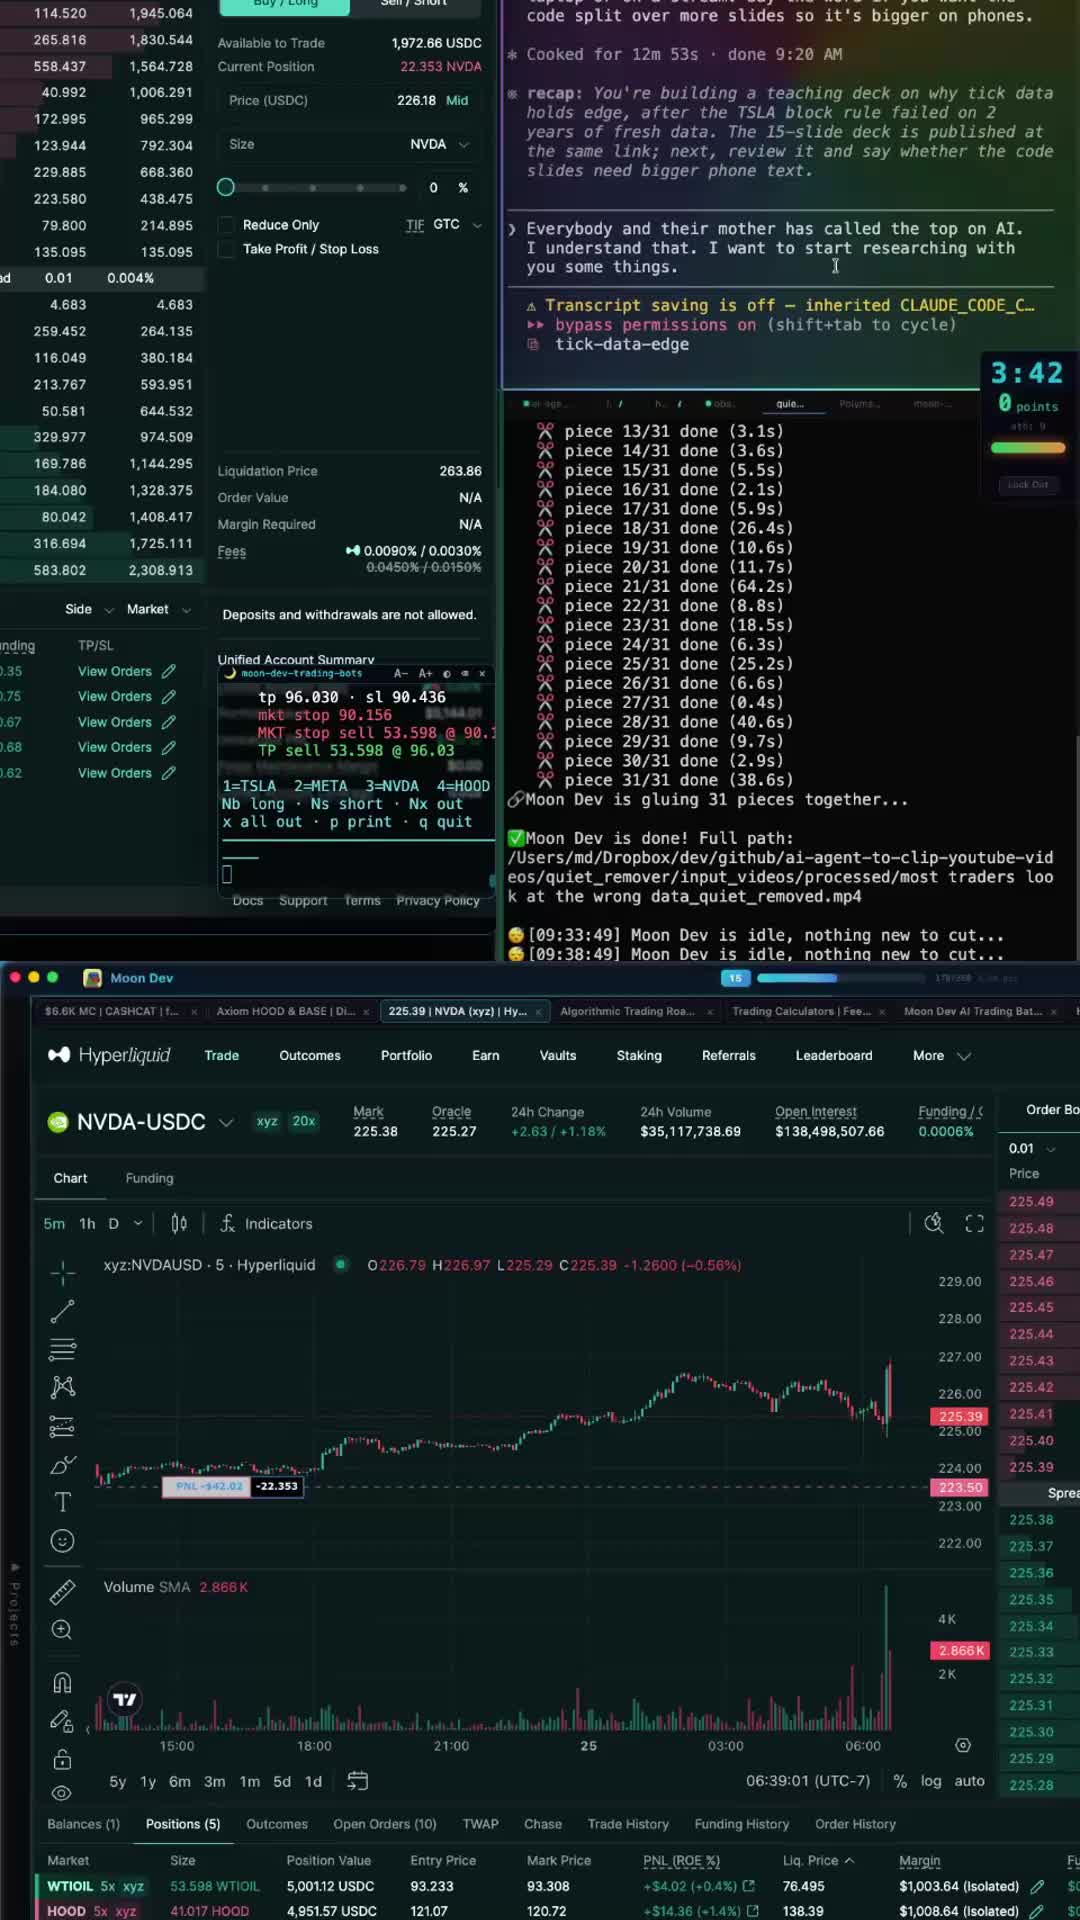Toggle lock all drawings
The image size is (1080, 1920).
click(x=62, y=1758)
